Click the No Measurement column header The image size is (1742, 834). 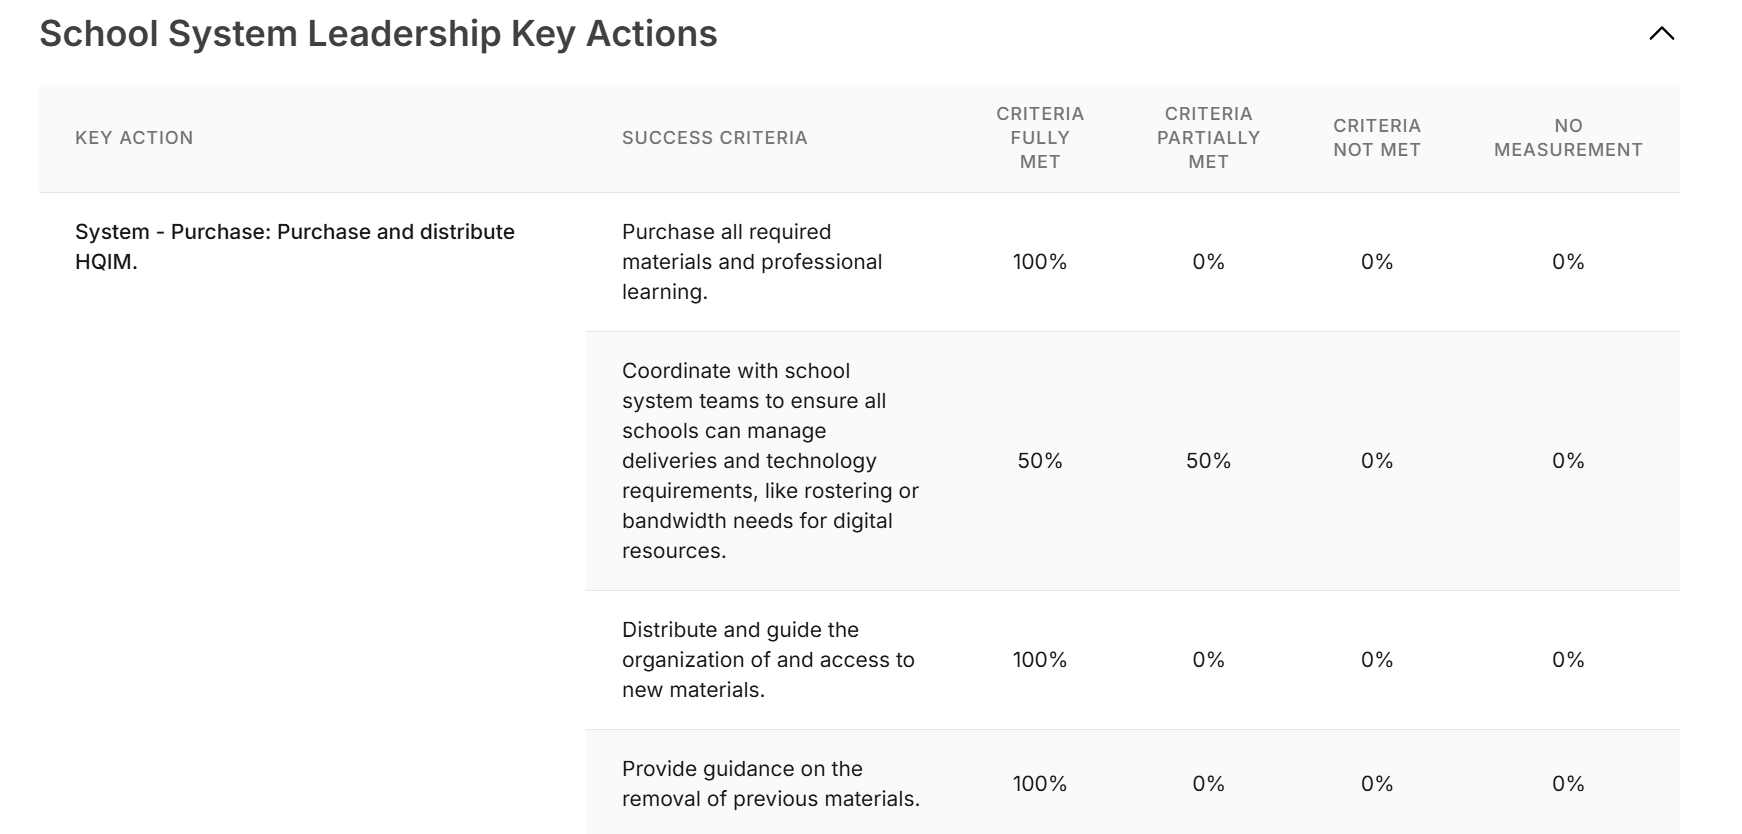tap(1568, 138)
